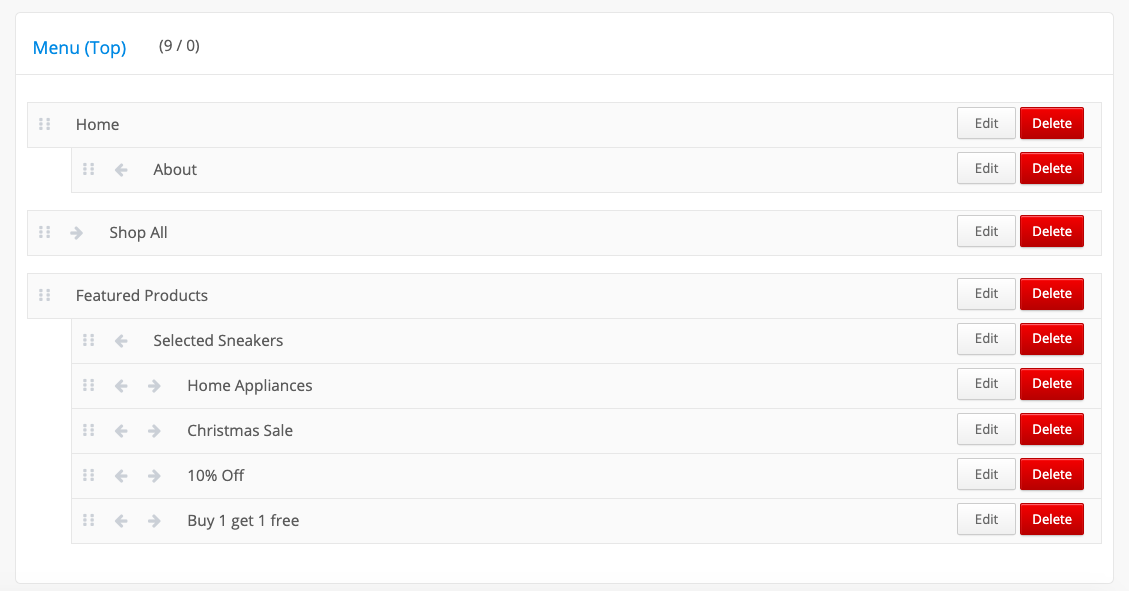Edit the Home menu item
The height and width of the screenshot is (591, 1129).
point(986,123)
